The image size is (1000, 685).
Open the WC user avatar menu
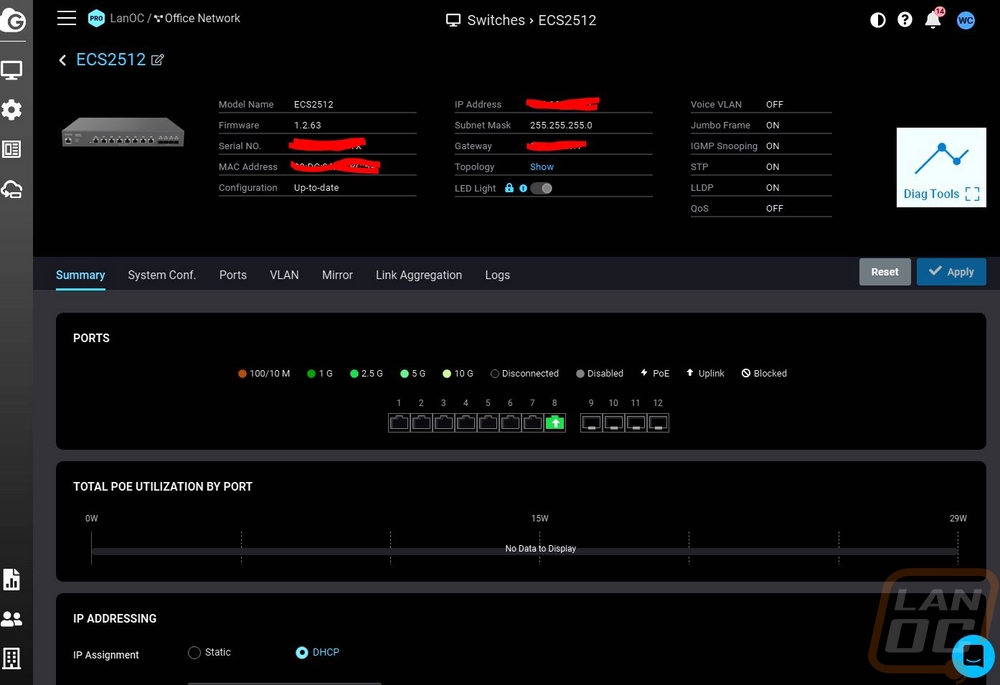click(966, 20)
